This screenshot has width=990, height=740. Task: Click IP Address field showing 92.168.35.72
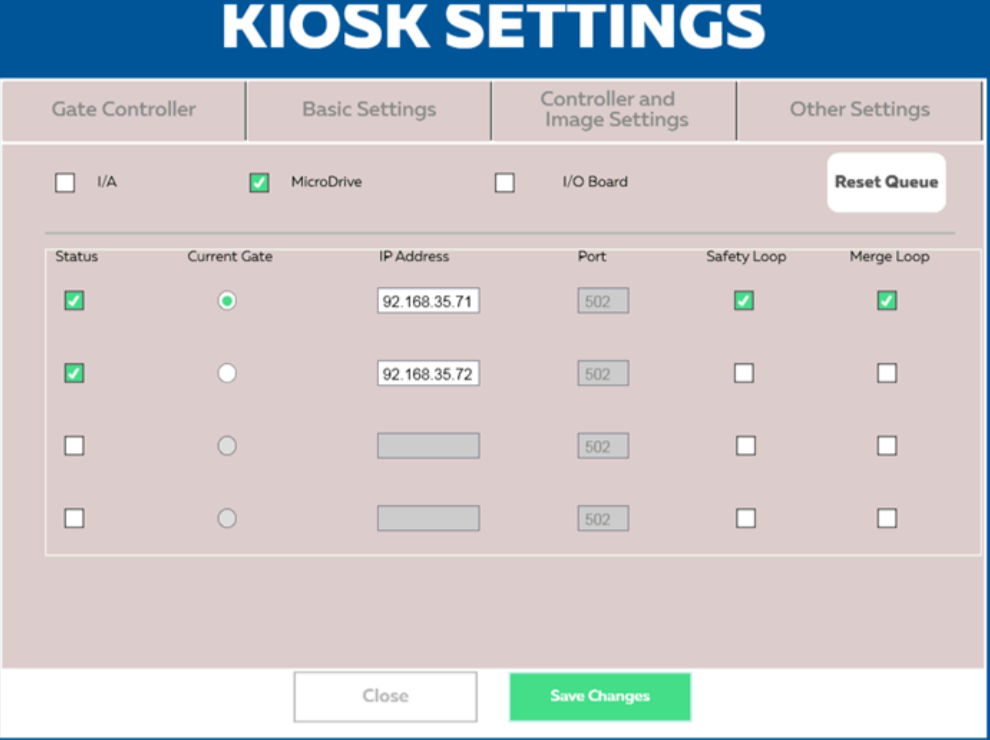tap(428, 374)
